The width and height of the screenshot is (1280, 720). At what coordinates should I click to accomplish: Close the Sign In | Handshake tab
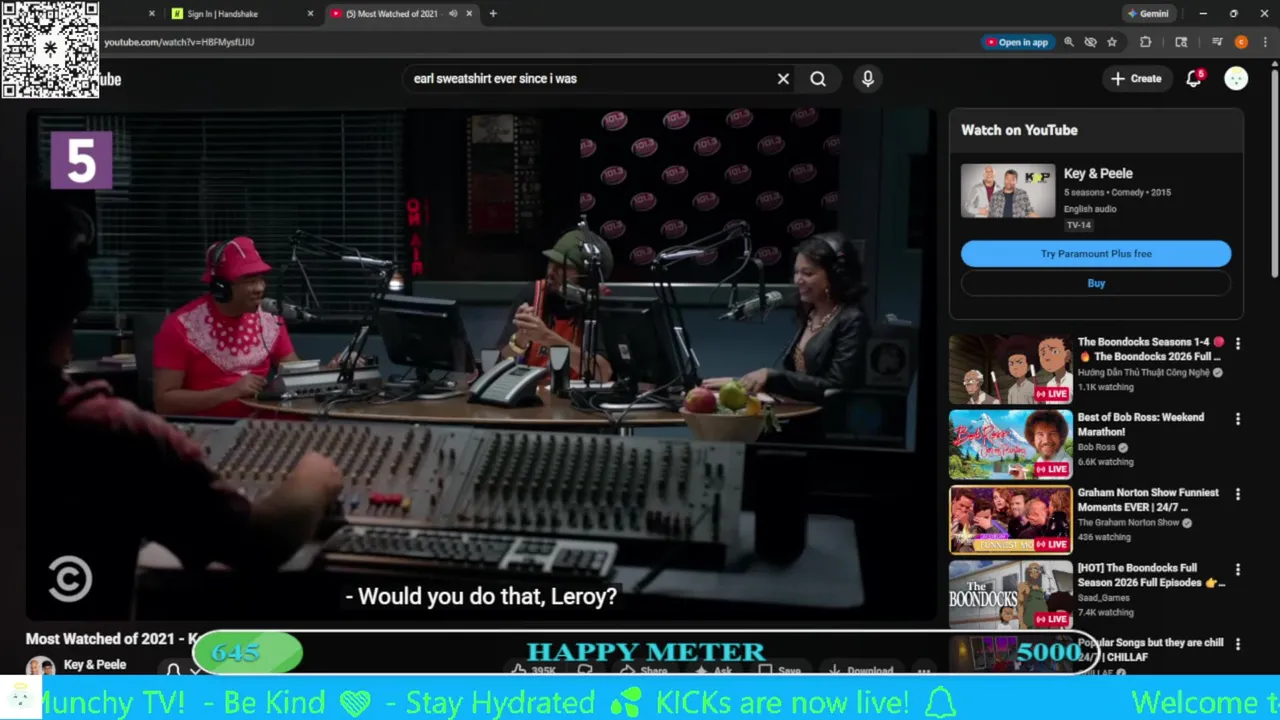310,14
